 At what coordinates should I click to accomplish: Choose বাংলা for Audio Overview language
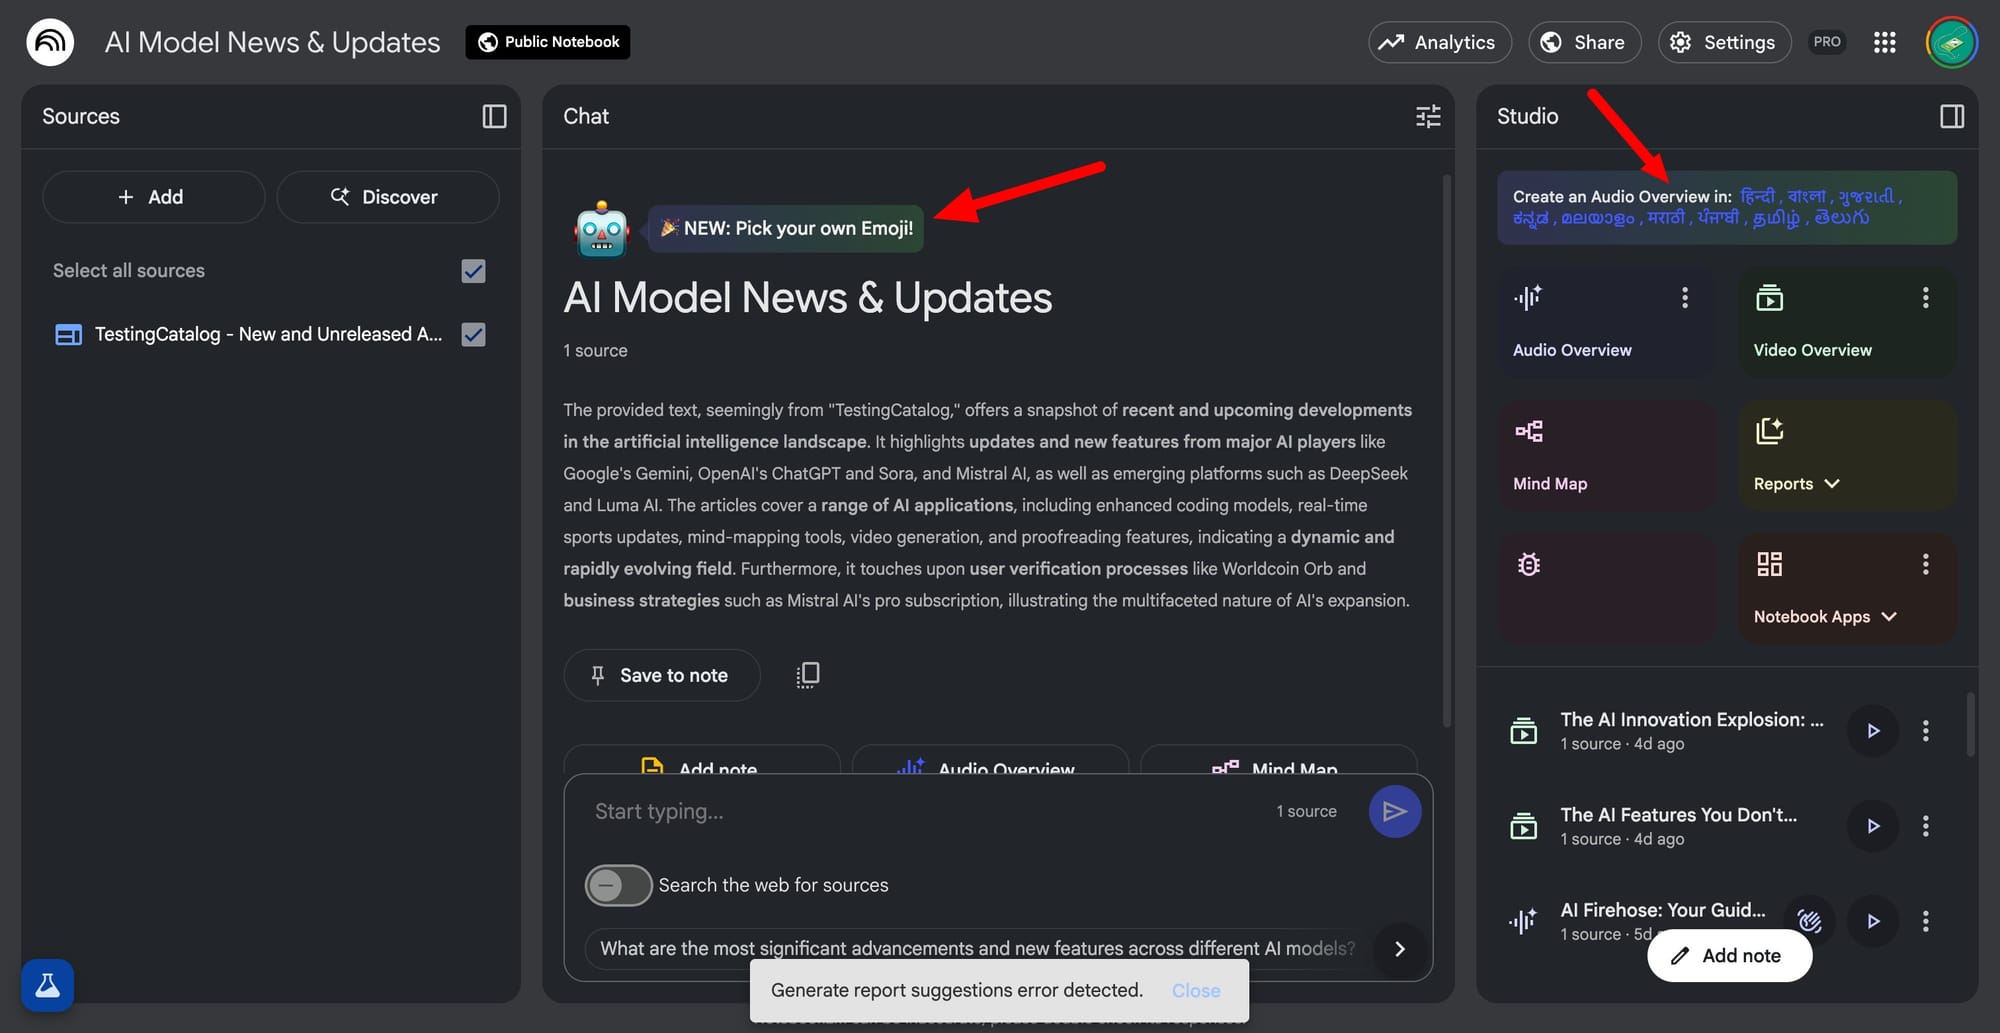tap(1807, 196)
